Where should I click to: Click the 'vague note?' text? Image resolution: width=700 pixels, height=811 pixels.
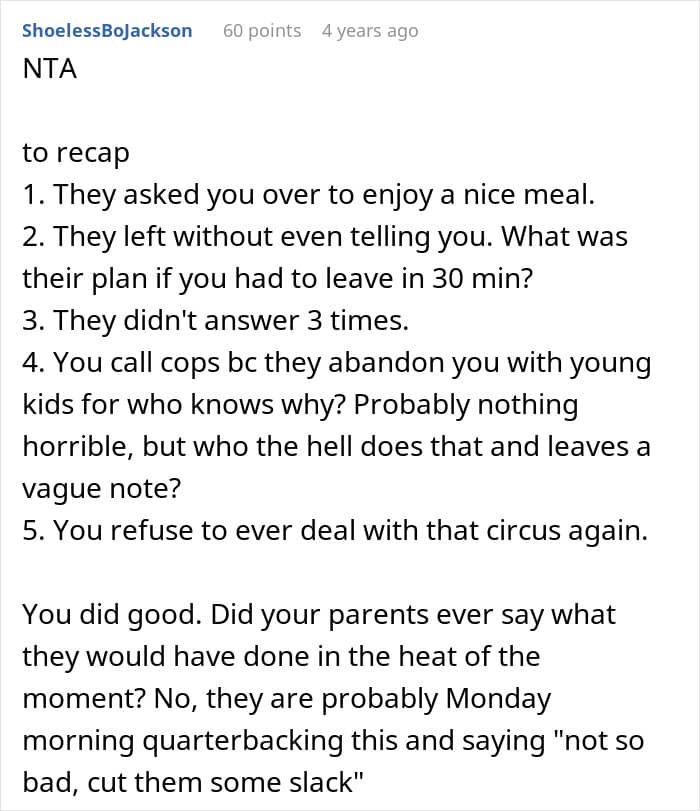[x=102, y=488]
